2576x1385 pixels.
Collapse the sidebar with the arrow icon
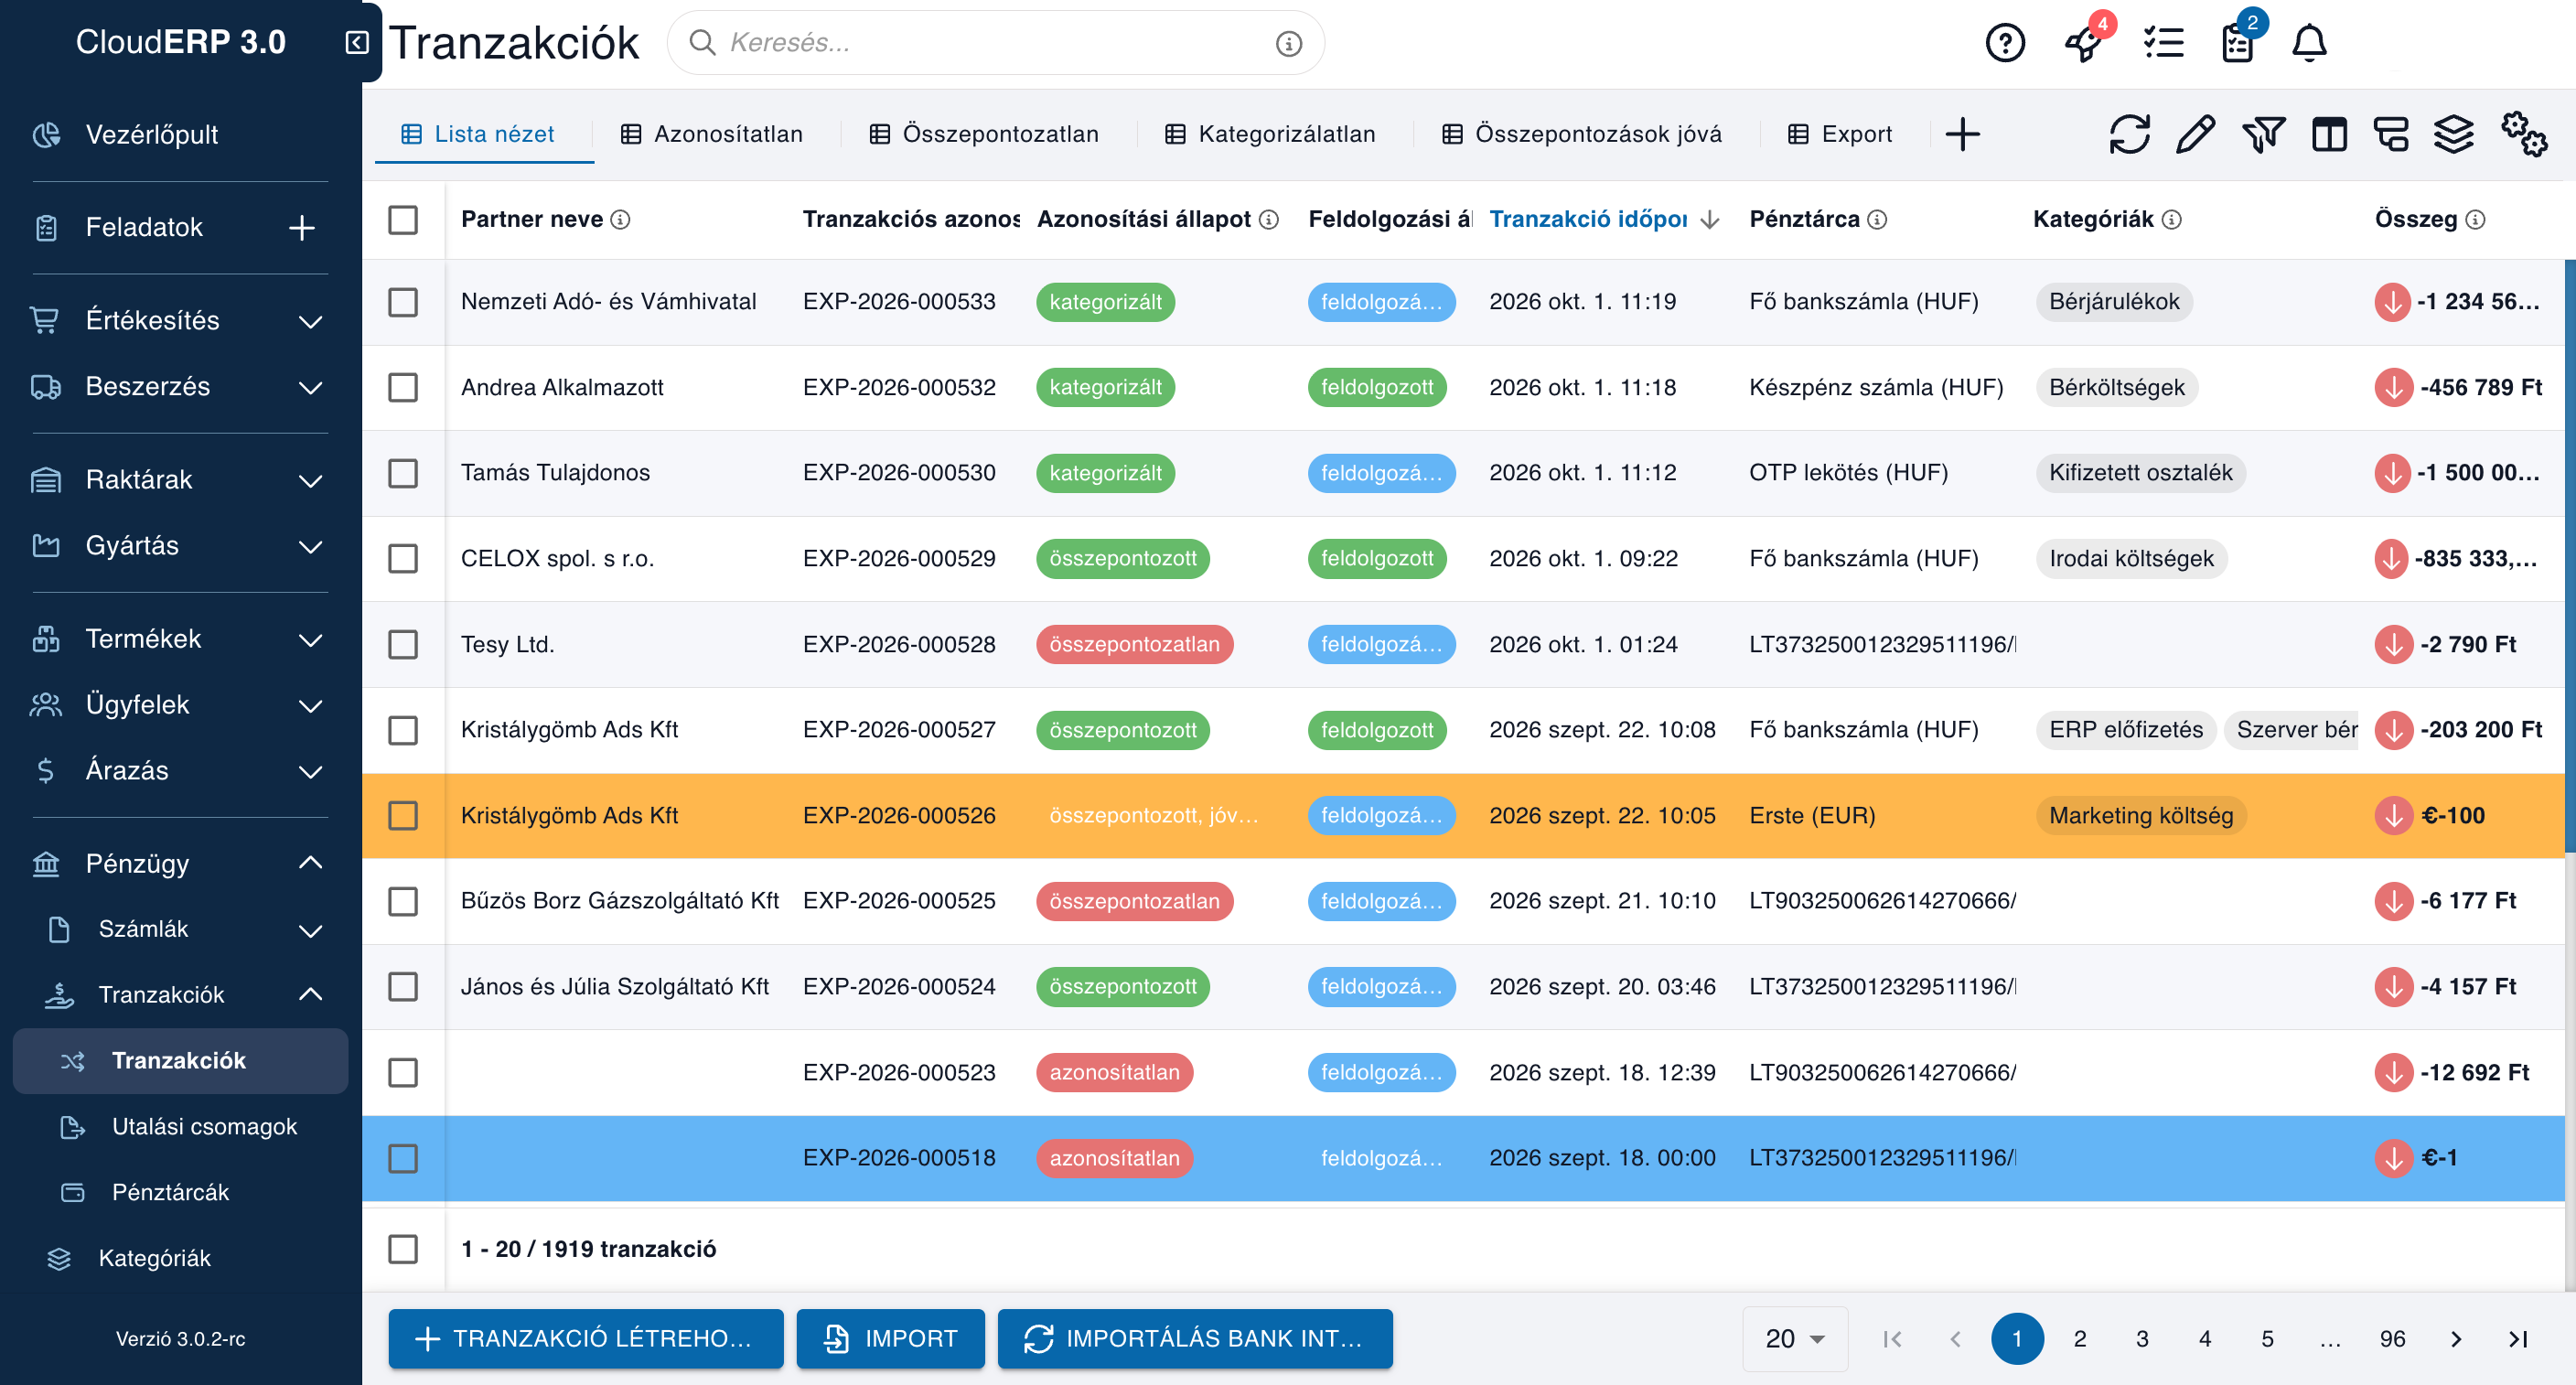(x=357, y=42)
